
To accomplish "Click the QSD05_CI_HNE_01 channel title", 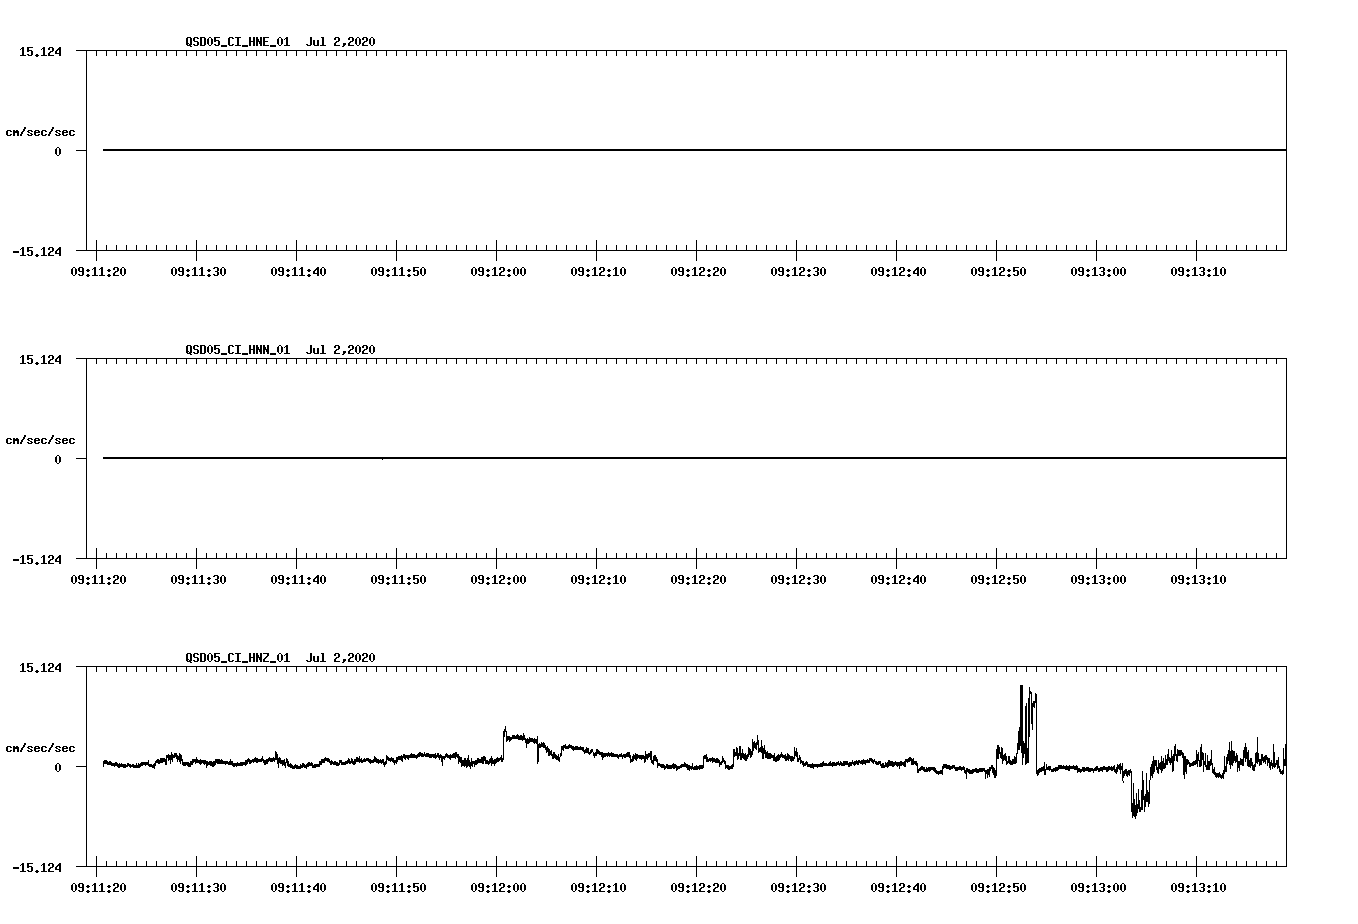I will click(x=238, y=41).
